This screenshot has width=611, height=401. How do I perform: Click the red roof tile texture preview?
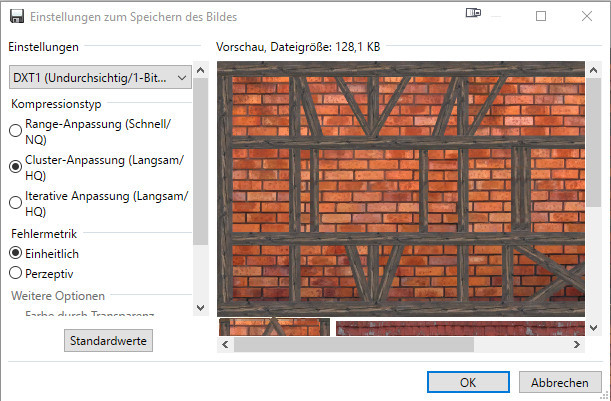[460, 329]
